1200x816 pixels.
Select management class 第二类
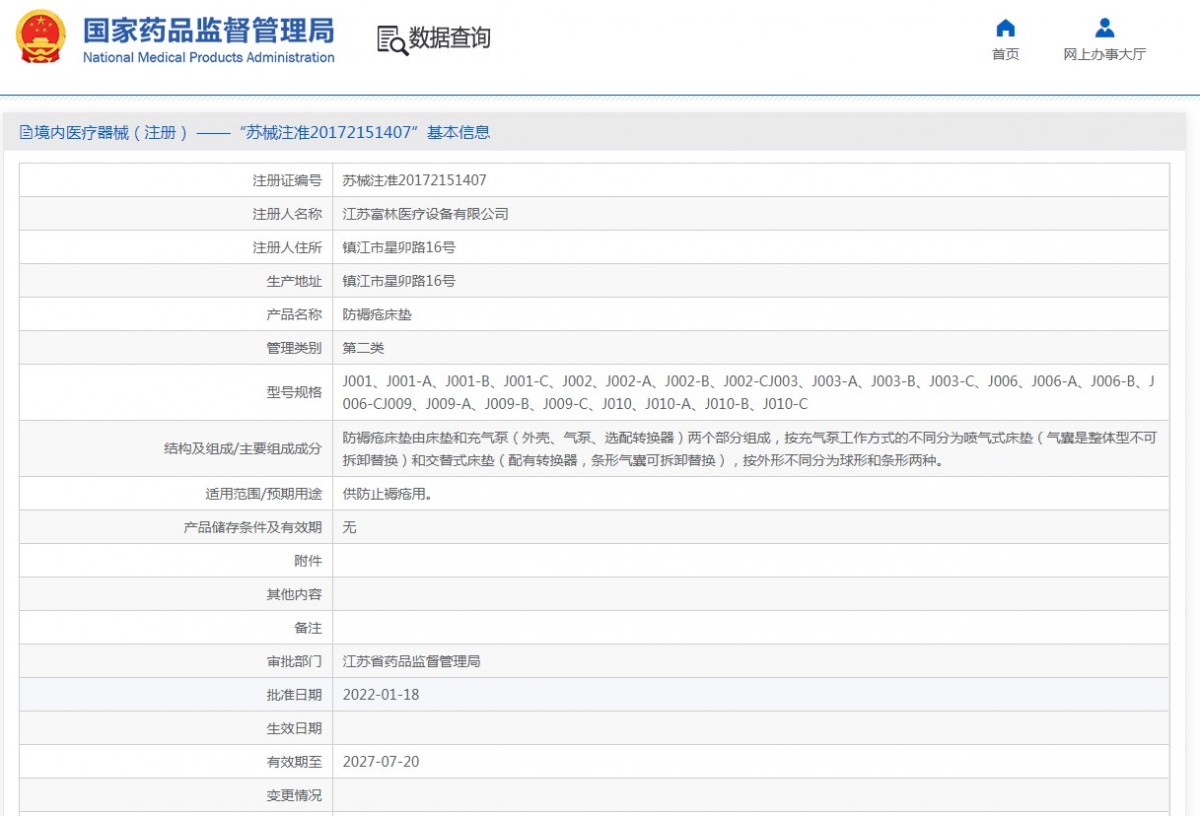(x=363, y=348)
